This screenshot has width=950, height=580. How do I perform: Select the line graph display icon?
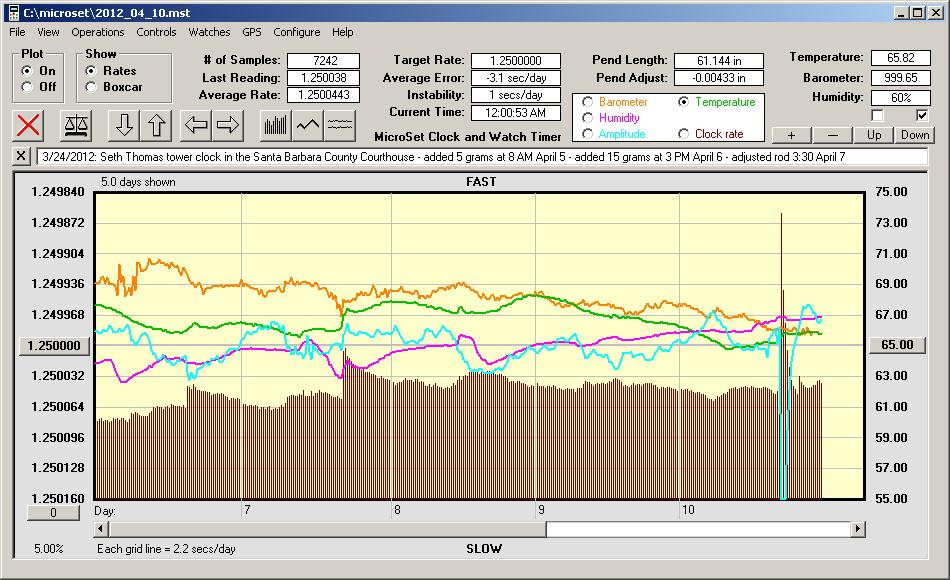coord(308,125)
